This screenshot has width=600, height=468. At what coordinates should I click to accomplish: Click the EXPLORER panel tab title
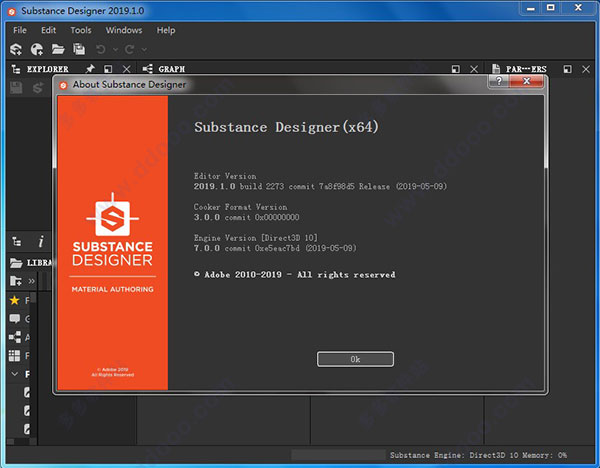[x=47, y=69]
